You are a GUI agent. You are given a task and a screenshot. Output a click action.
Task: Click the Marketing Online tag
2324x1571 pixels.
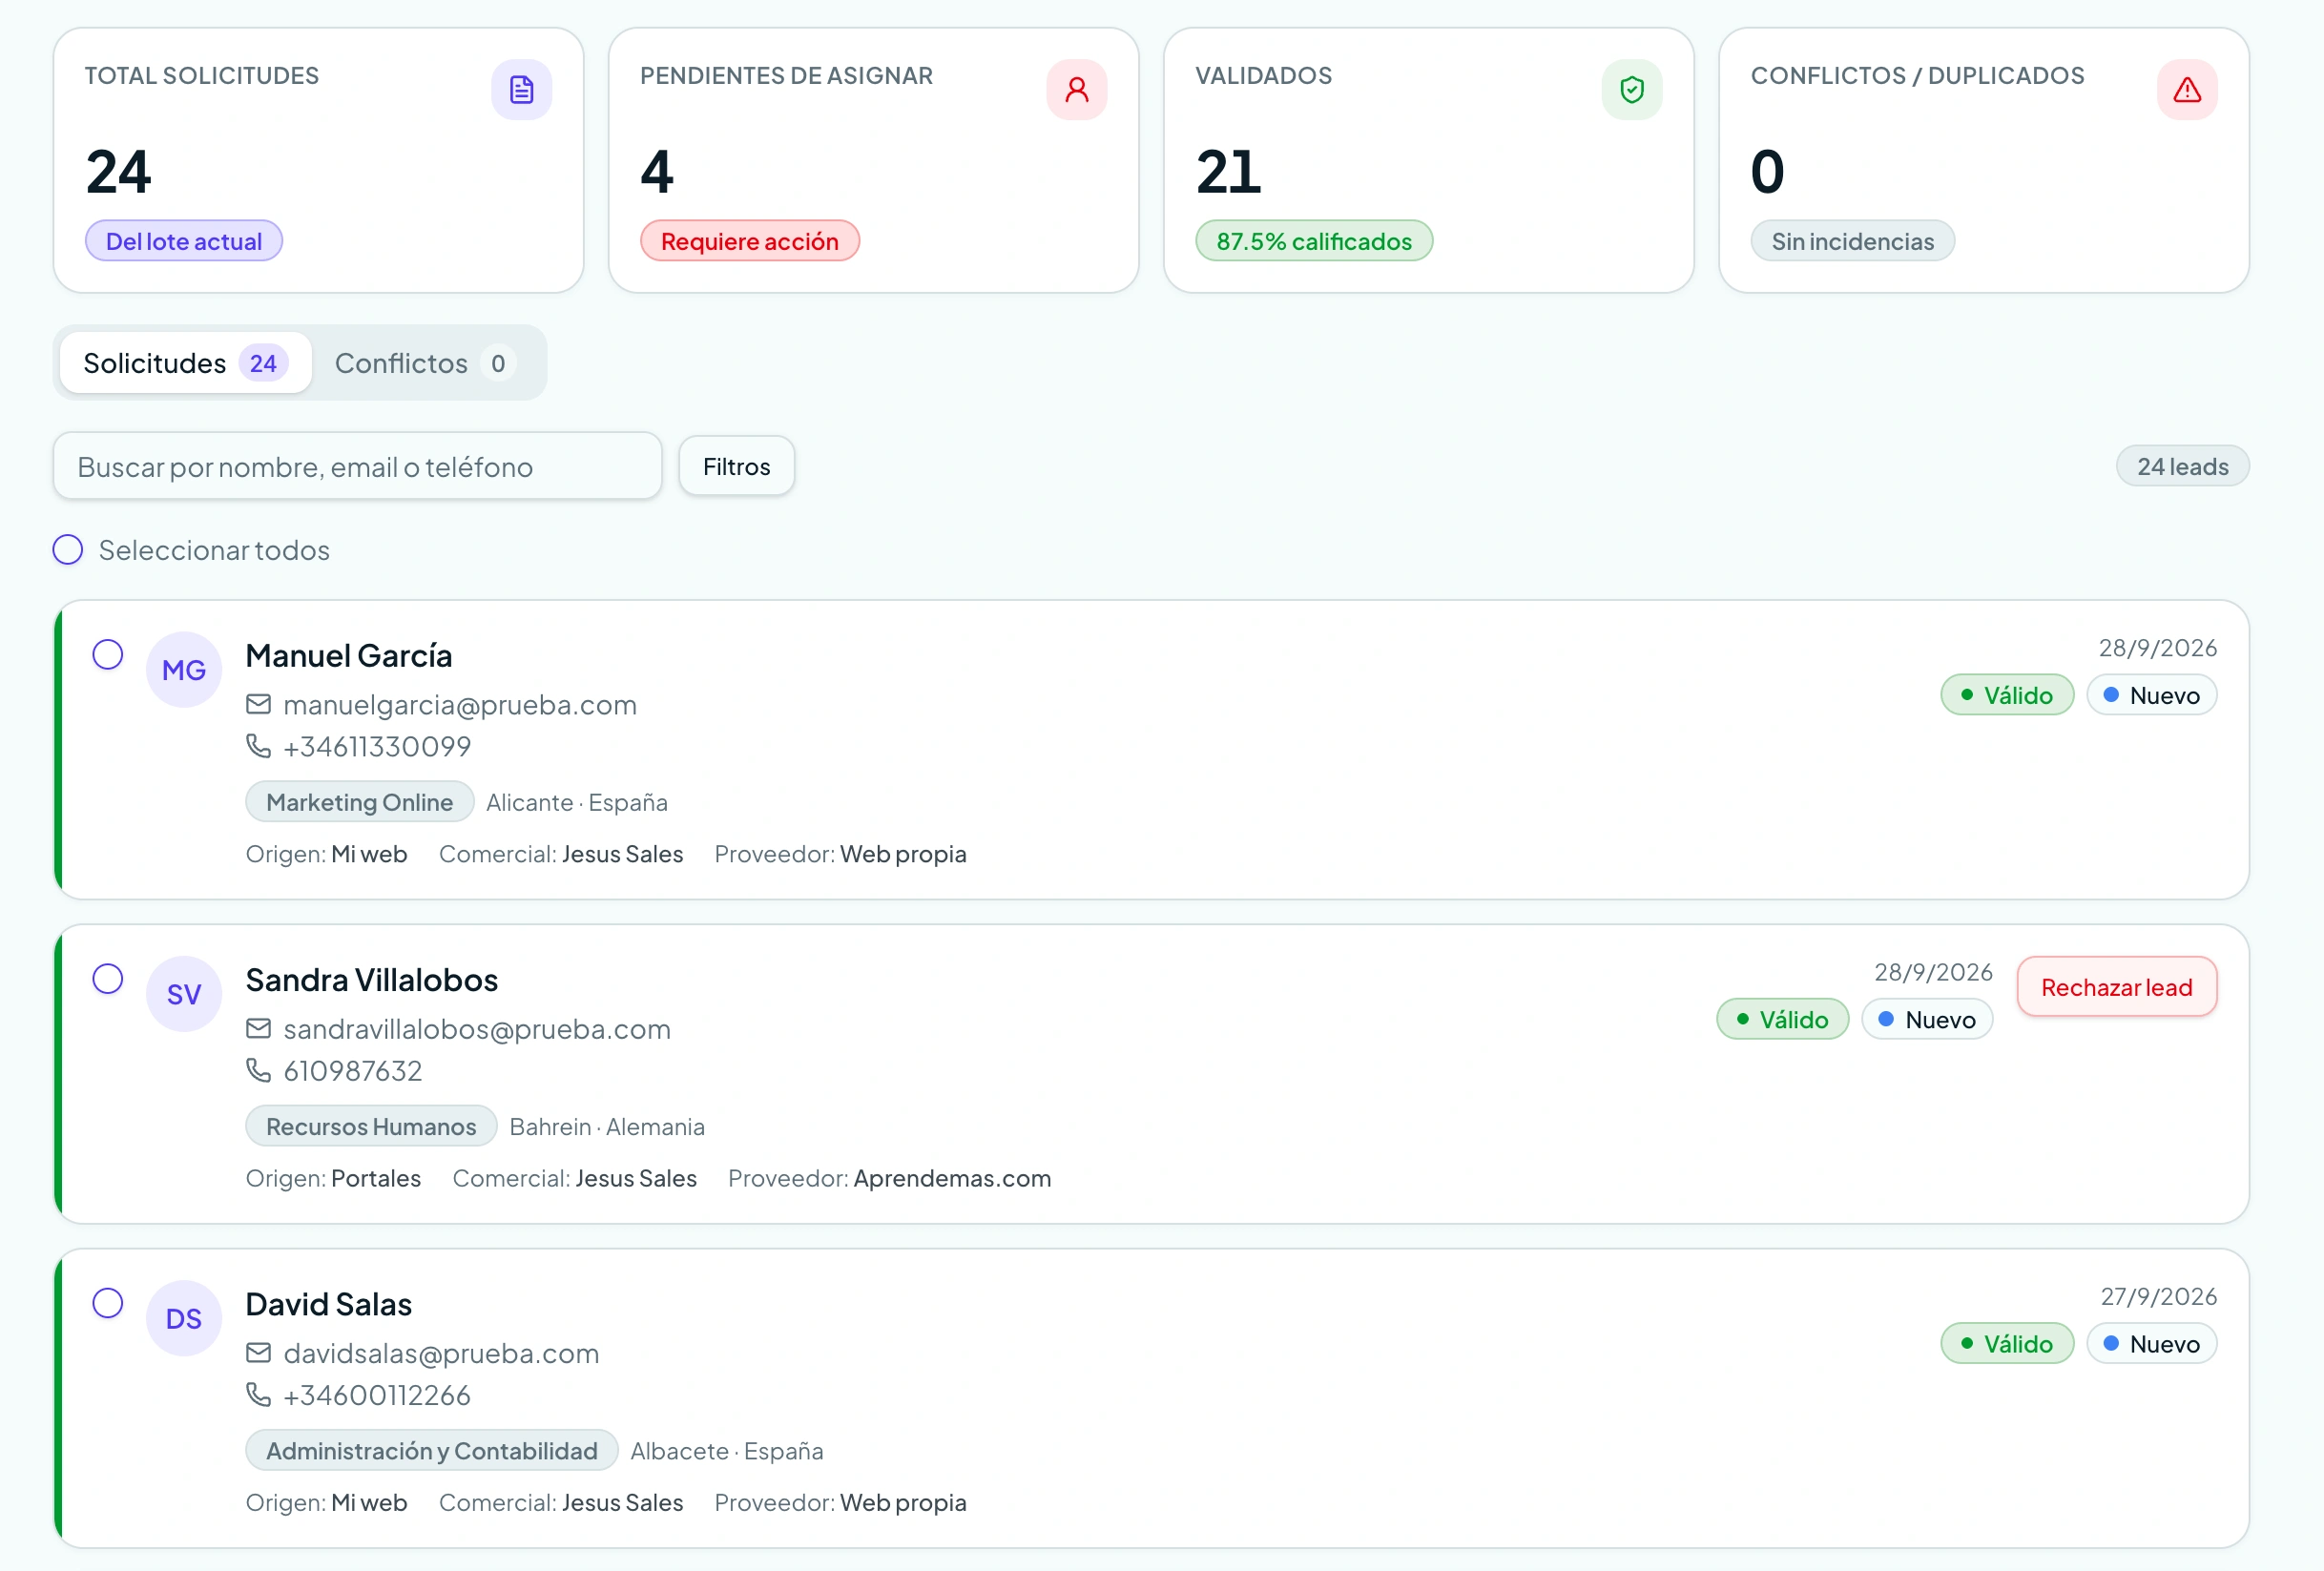tap(360, 802)
